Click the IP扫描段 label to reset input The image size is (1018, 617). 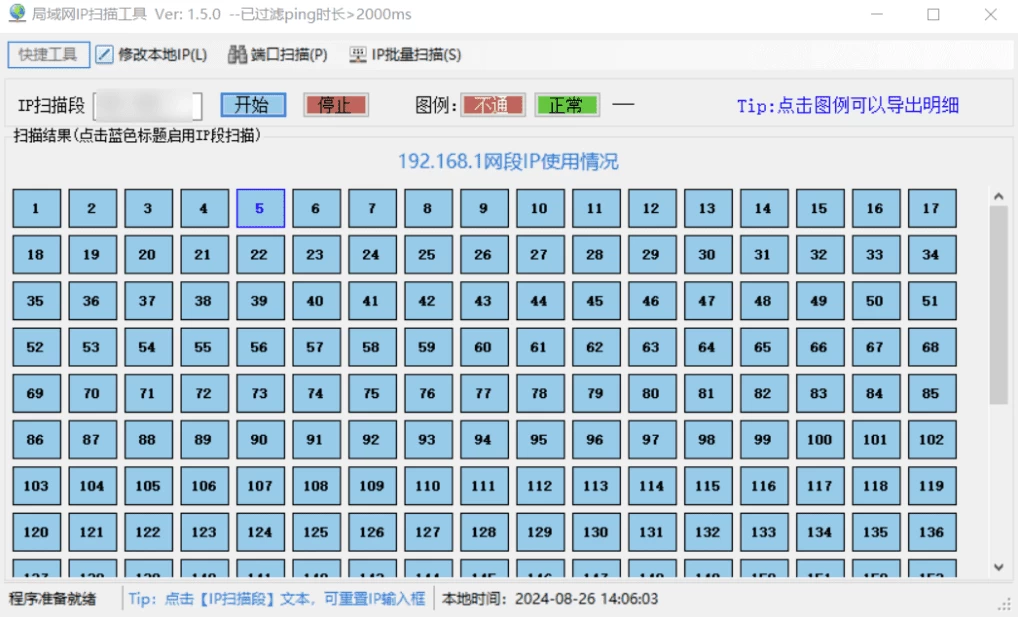(x=52, y=106)
